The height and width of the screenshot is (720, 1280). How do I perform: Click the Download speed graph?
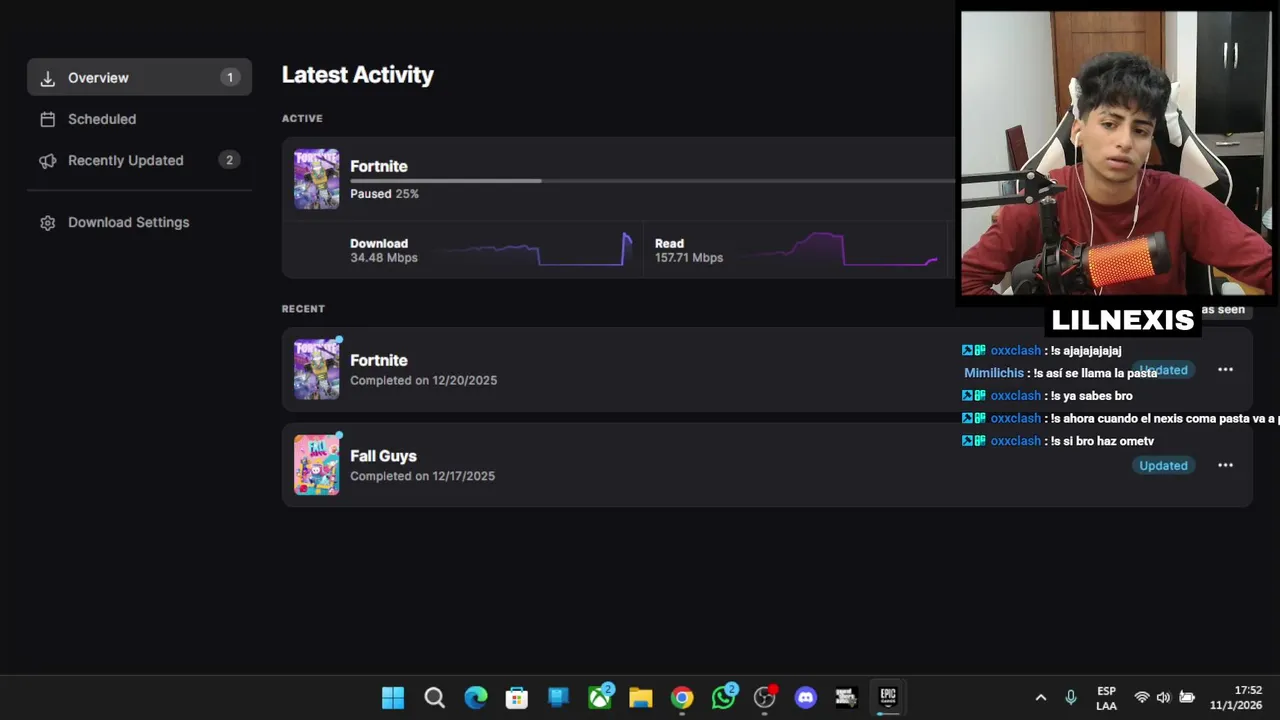(x=536, y=250)
